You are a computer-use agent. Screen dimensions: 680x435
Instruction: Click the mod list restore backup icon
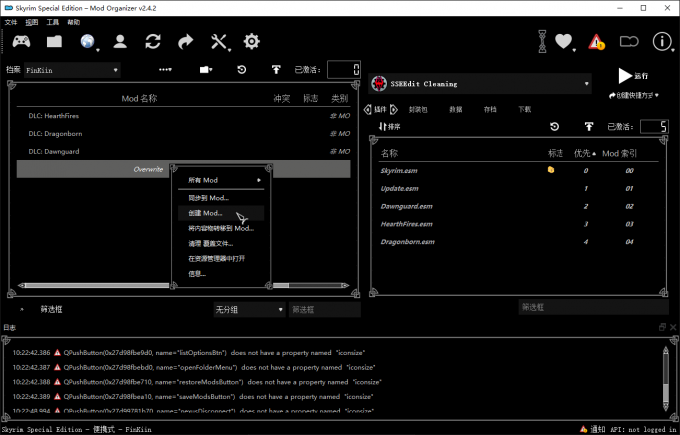point(242,70)
